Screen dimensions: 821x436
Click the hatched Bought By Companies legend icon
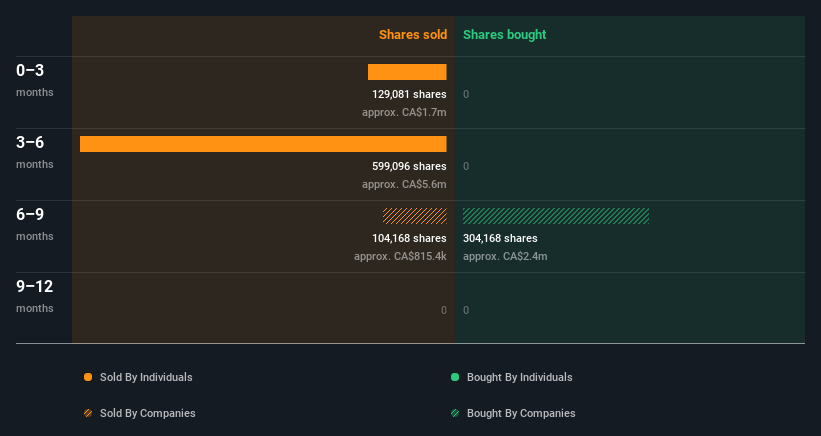tap(455, 413)
